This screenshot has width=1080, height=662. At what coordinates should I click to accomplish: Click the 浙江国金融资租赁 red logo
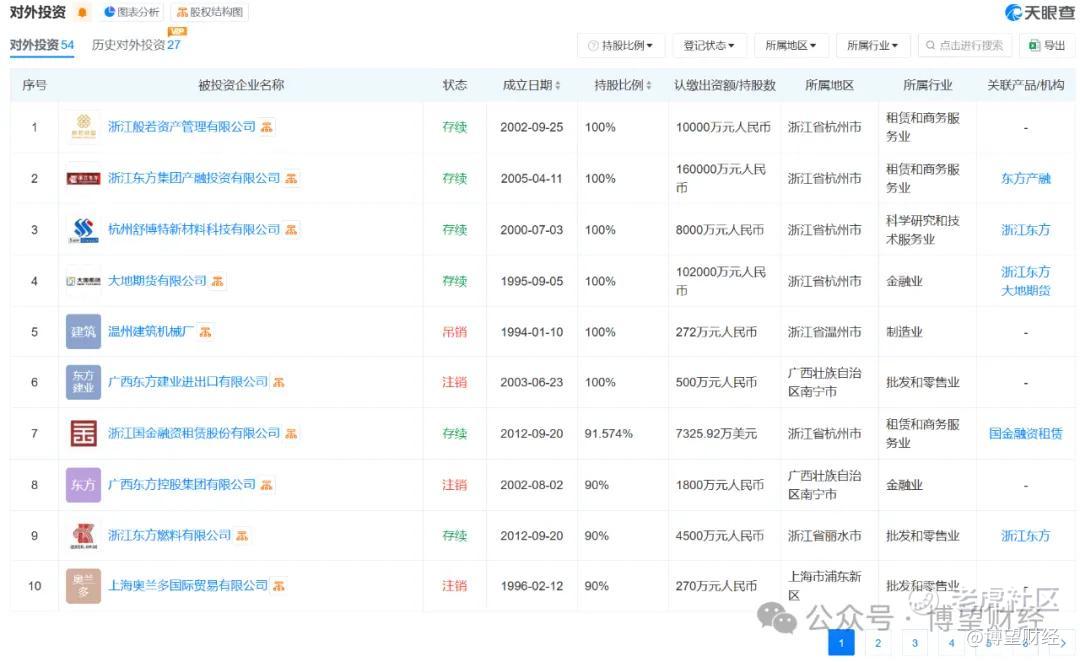(83, 433)
